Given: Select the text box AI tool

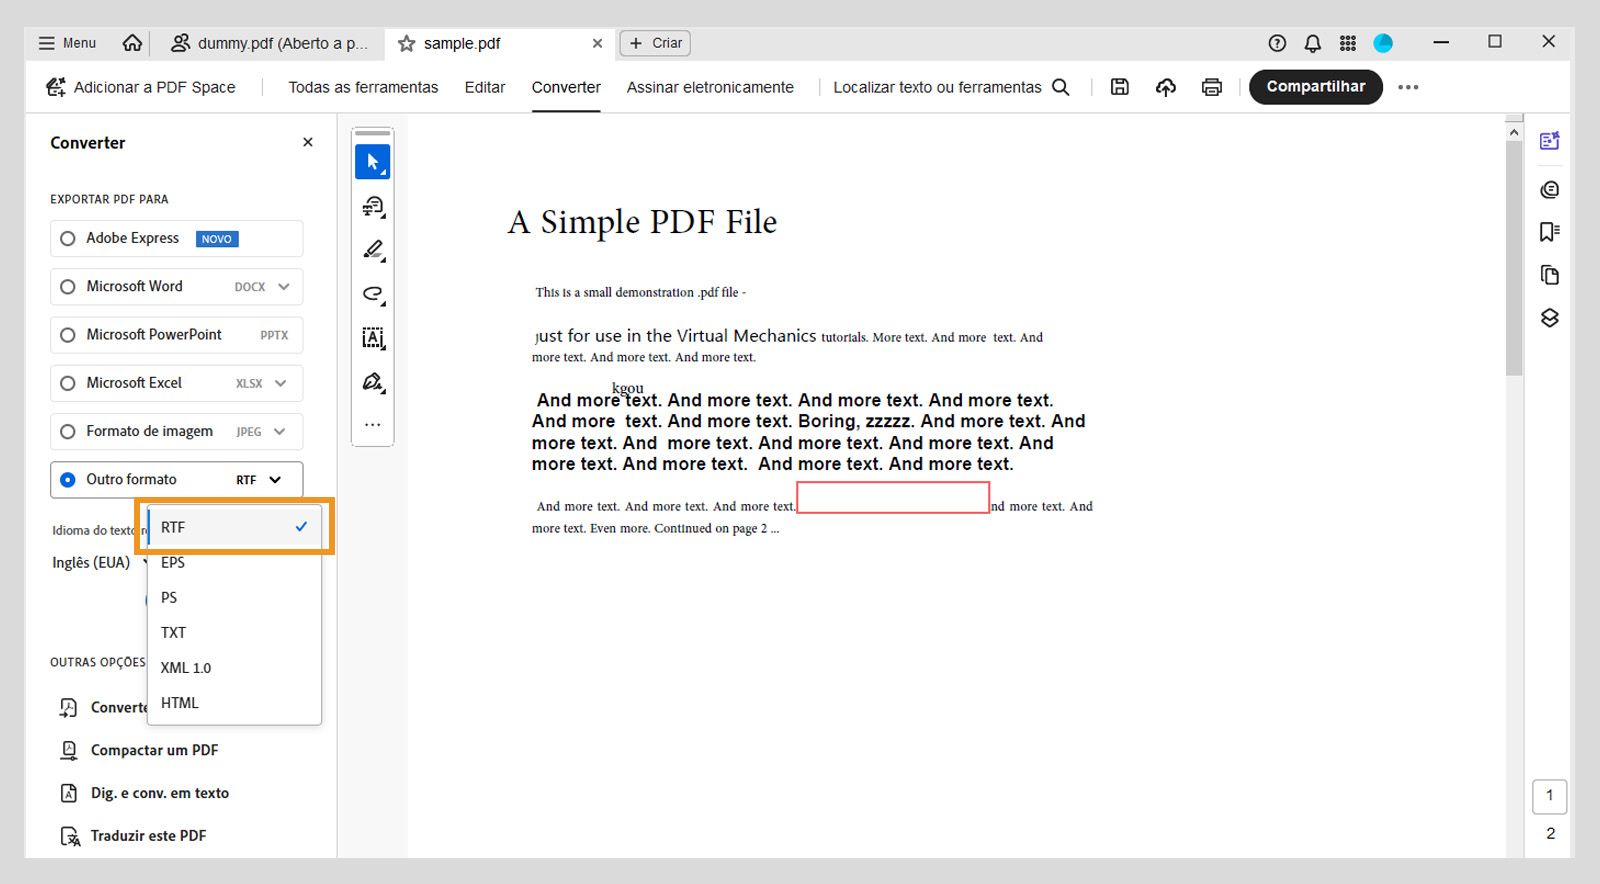Looking at the screenshot, I should coord(373,338).
